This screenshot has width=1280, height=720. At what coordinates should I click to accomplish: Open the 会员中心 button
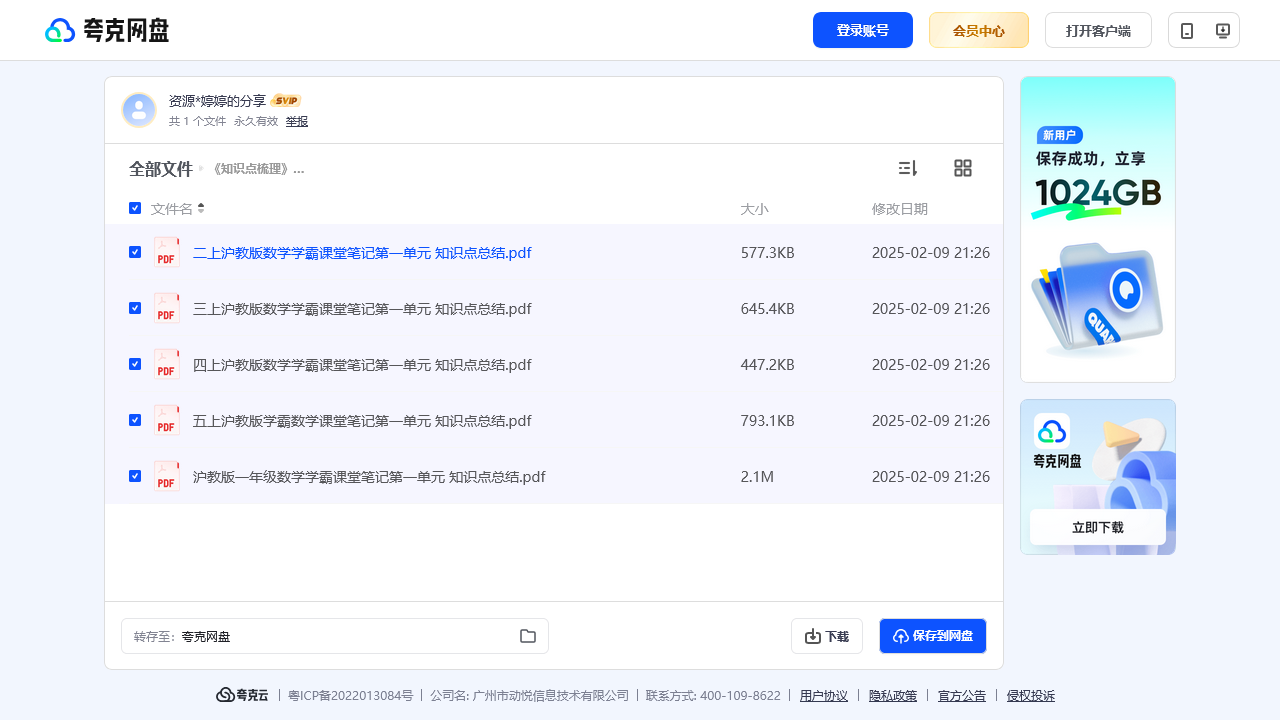point(979,30)
